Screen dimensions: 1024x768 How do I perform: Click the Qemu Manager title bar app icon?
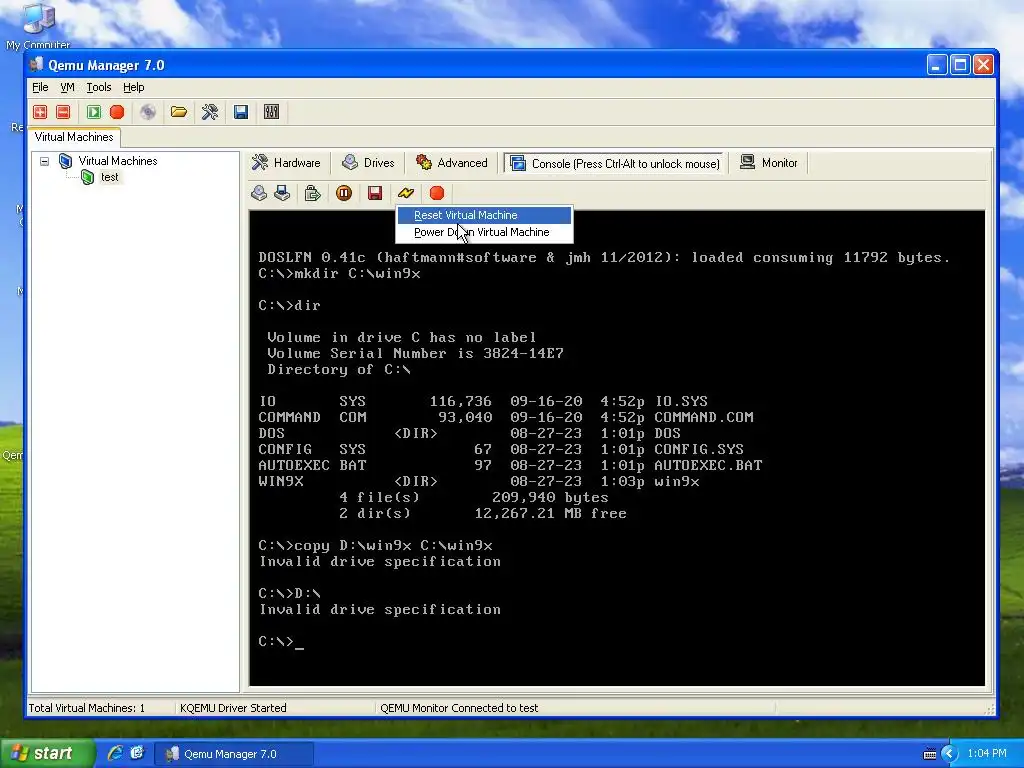point(37,65)
